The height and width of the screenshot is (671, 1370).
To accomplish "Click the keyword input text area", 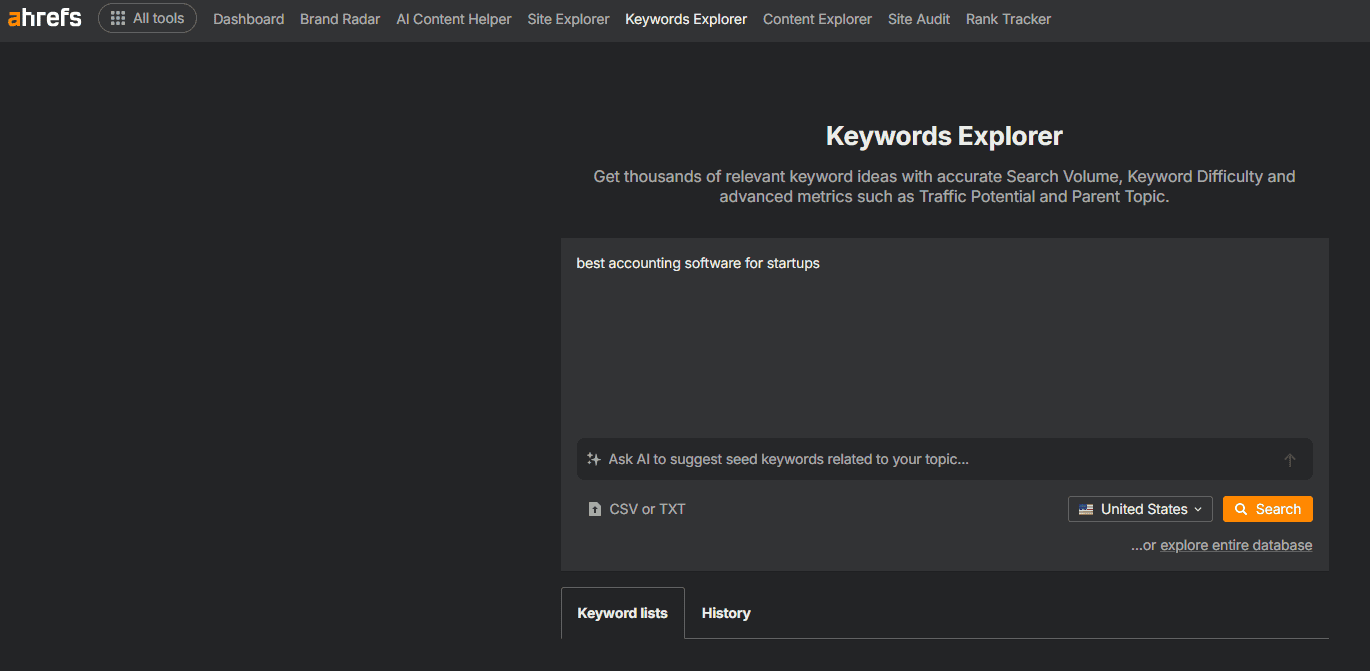I will [944, 340].
